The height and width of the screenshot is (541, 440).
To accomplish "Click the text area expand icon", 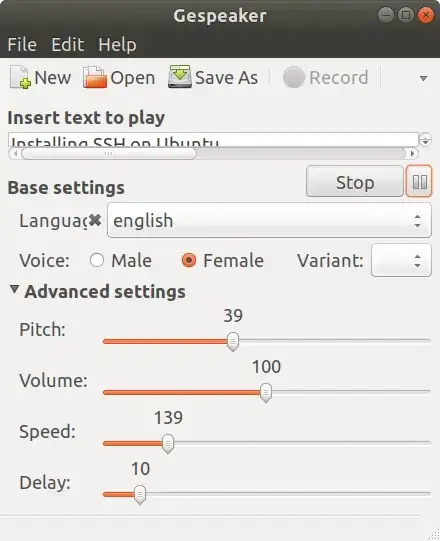I will coord(425,140).
